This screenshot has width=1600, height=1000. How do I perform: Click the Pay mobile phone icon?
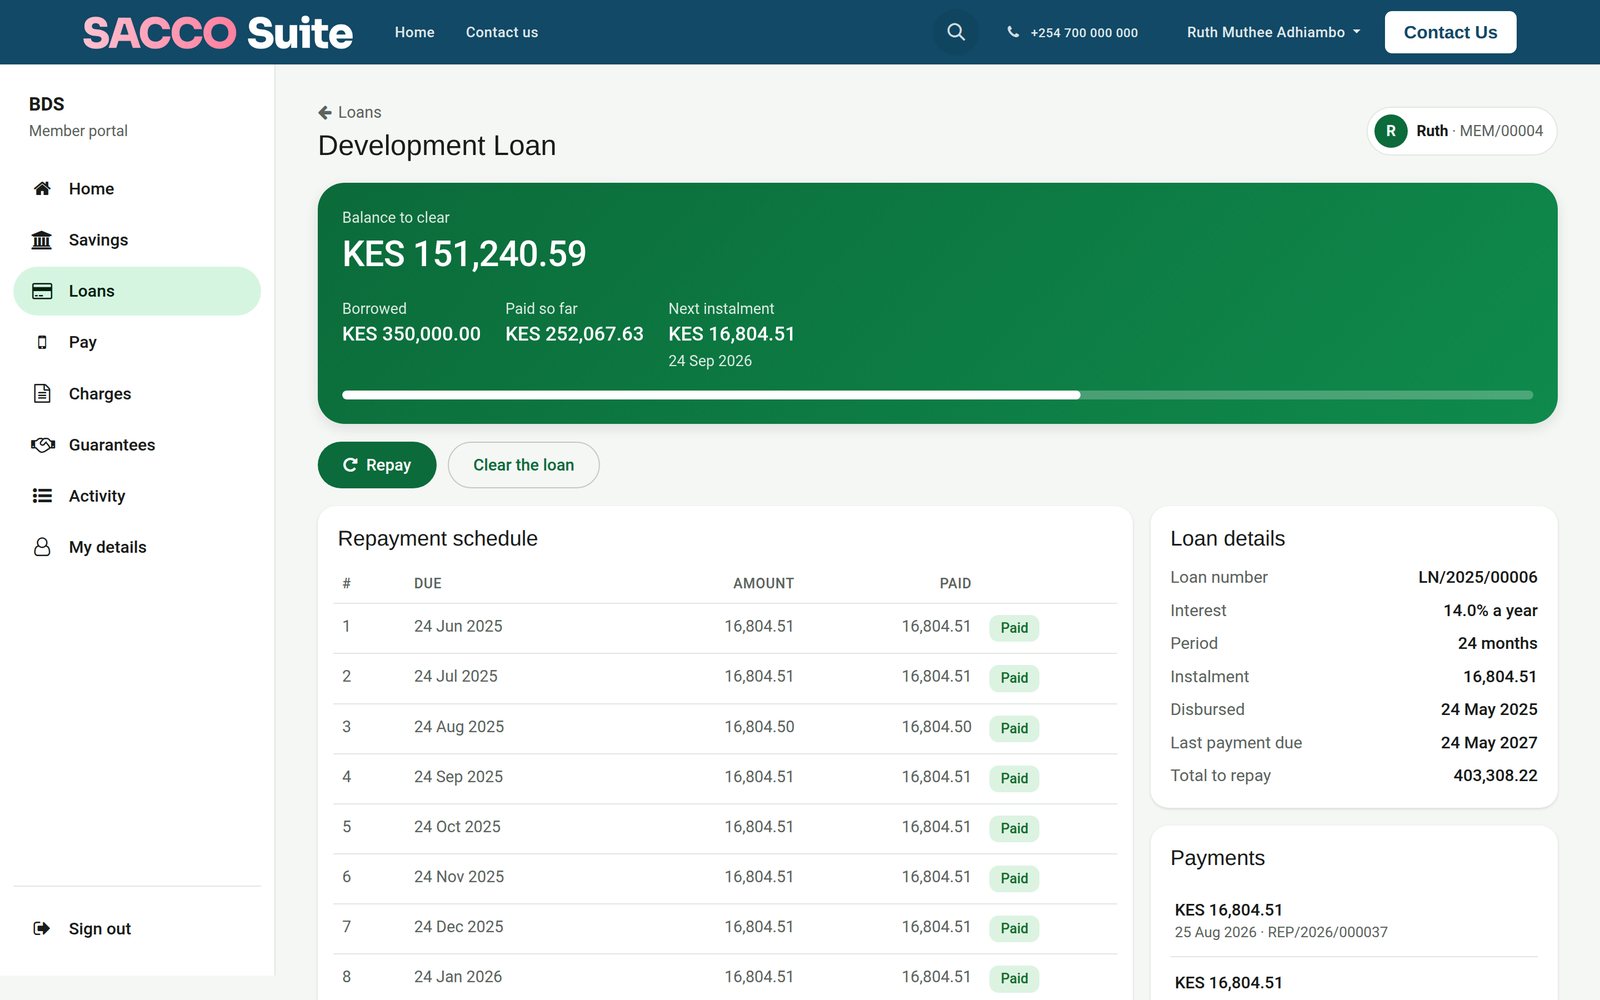point(42,342)
